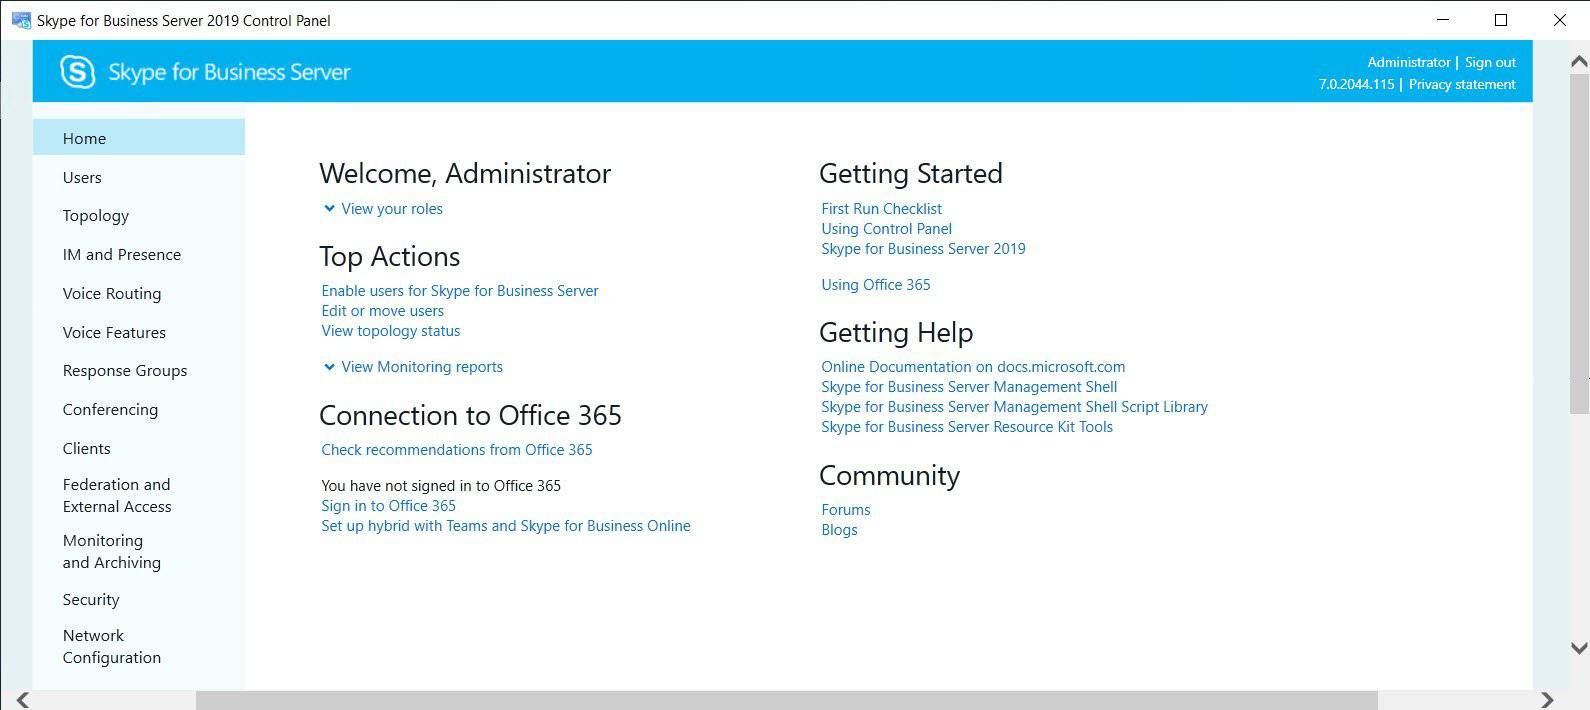
Task: Click the app icon in title bar
Action: tap(20, 20)
